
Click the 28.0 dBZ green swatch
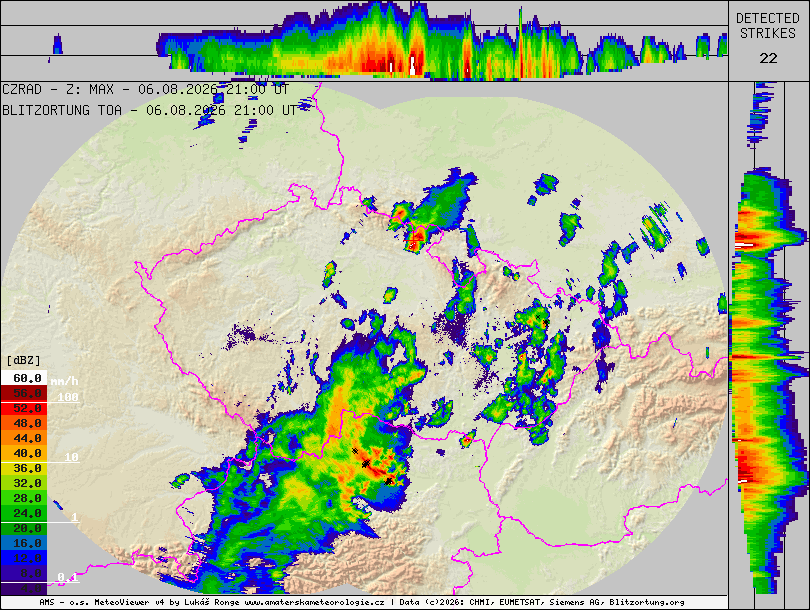[24, 498]
